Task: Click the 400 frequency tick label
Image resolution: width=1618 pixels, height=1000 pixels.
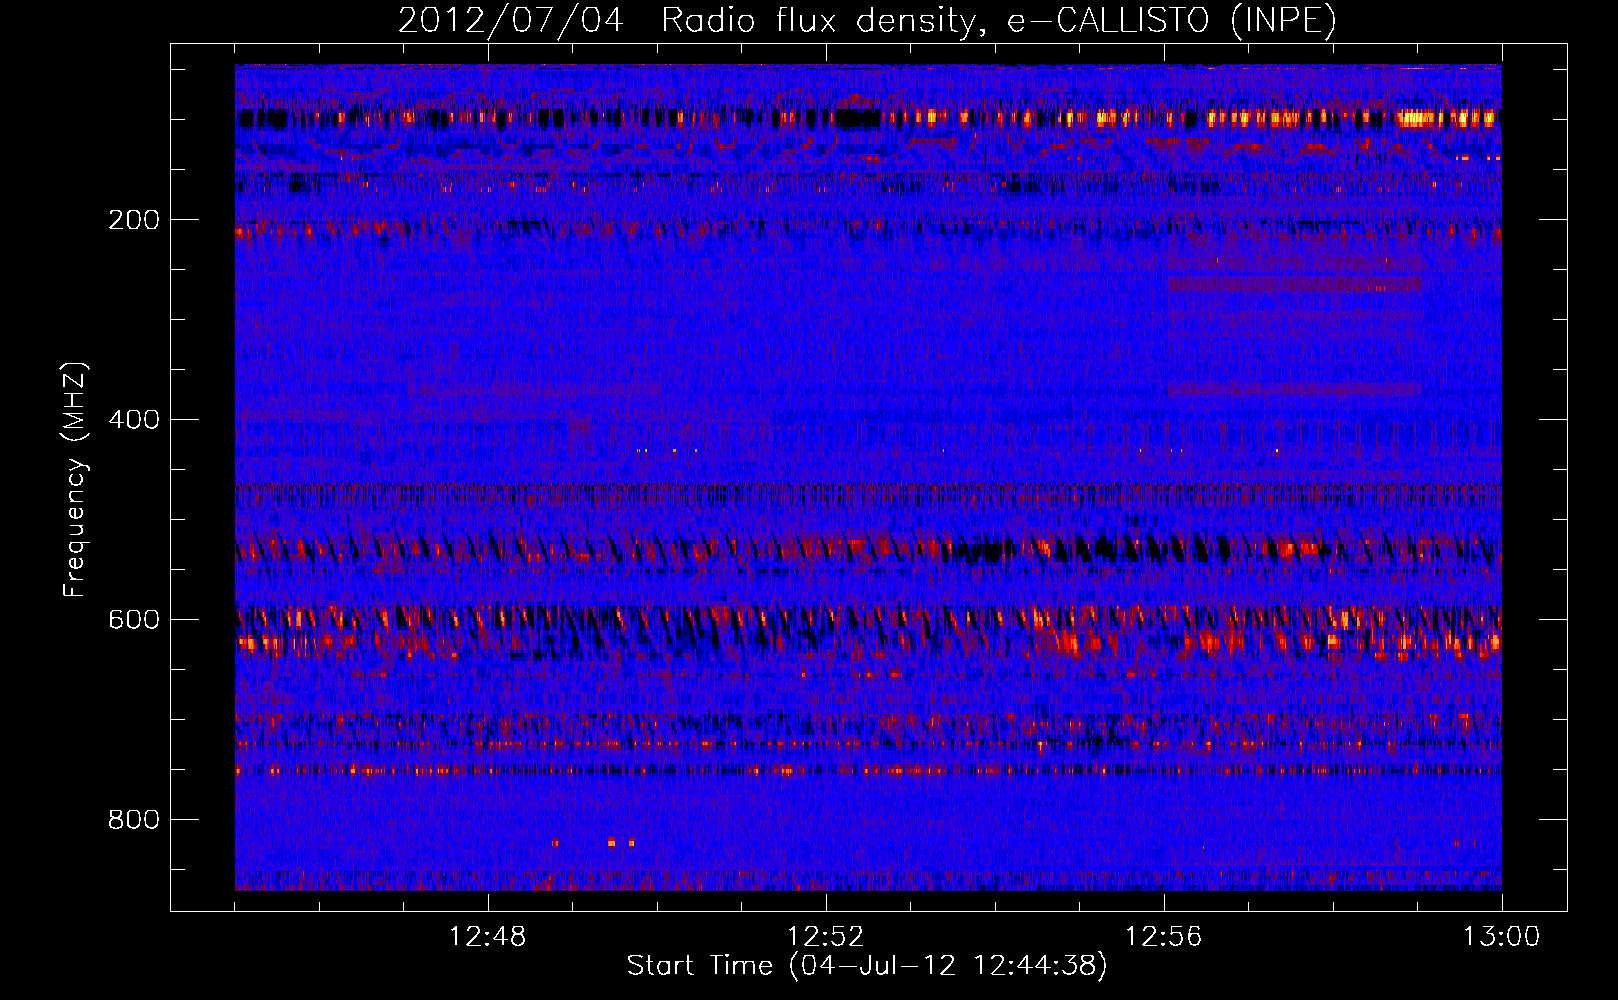Action: 134,420
